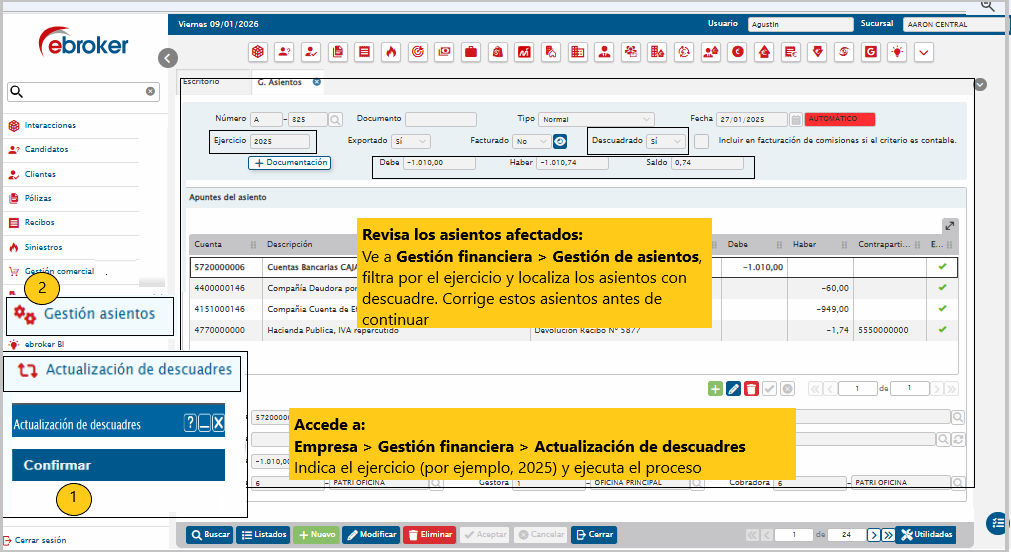Enable Incluir en facturación de comisiones checkbox

click(702, 141)
